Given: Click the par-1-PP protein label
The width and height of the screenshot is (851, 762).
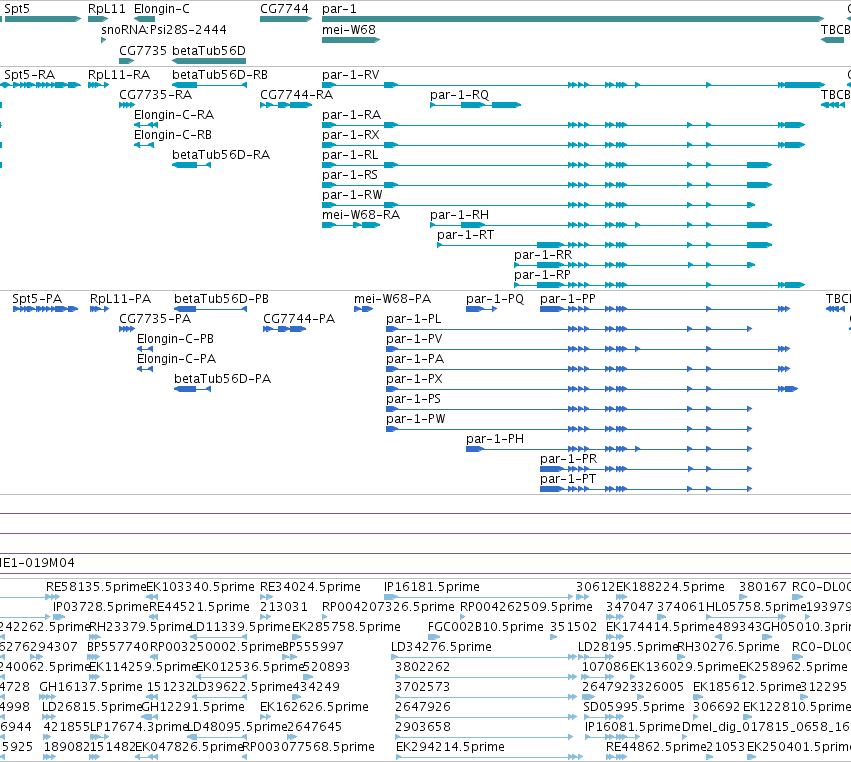Looking at the screenshot, I should [568, 299].
